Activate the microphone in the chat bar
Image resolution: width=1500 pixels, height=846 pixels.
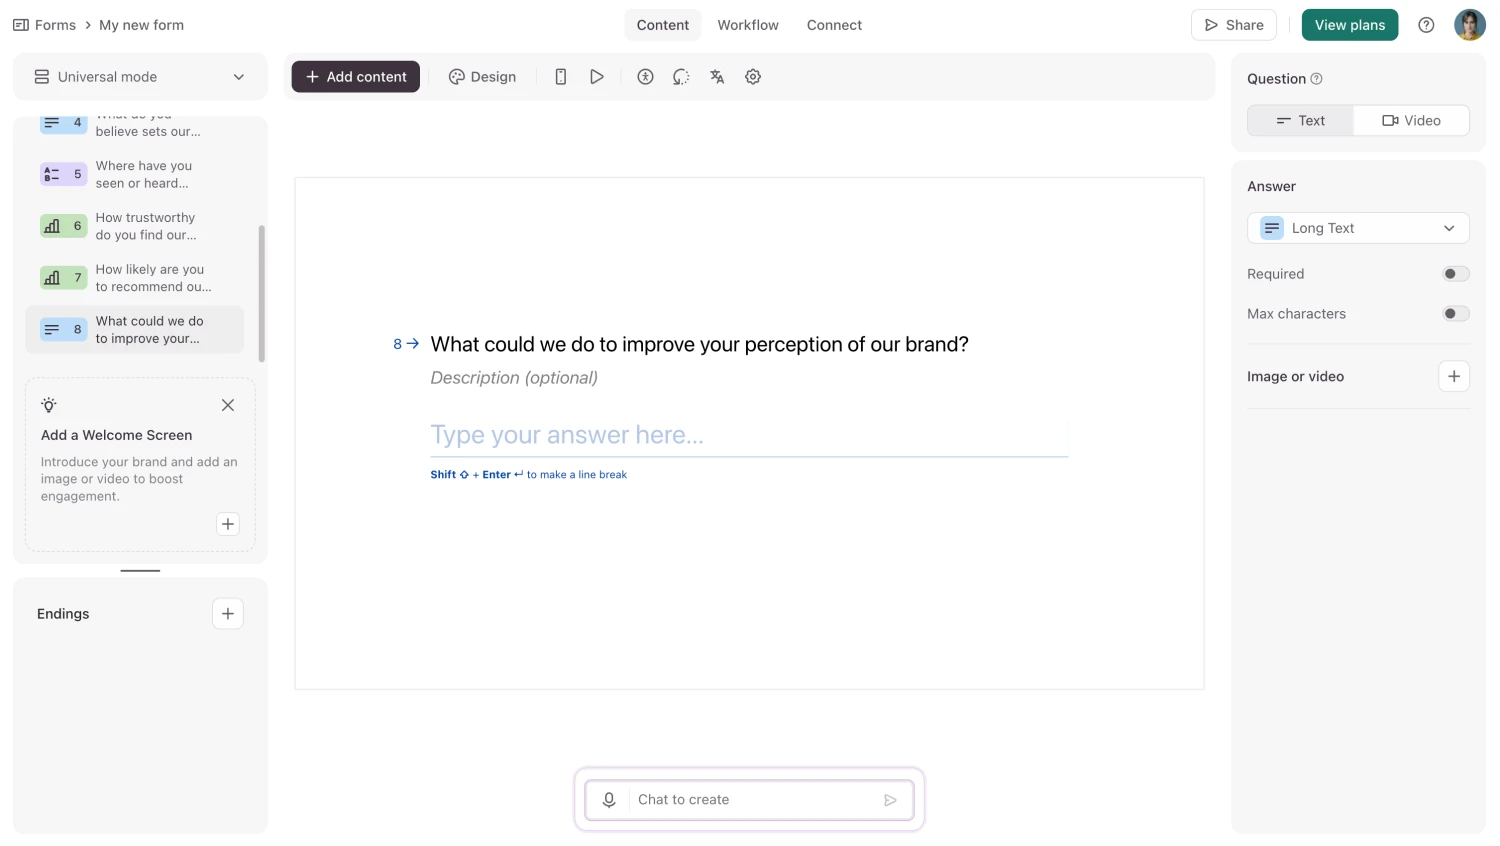pos(609,799)
